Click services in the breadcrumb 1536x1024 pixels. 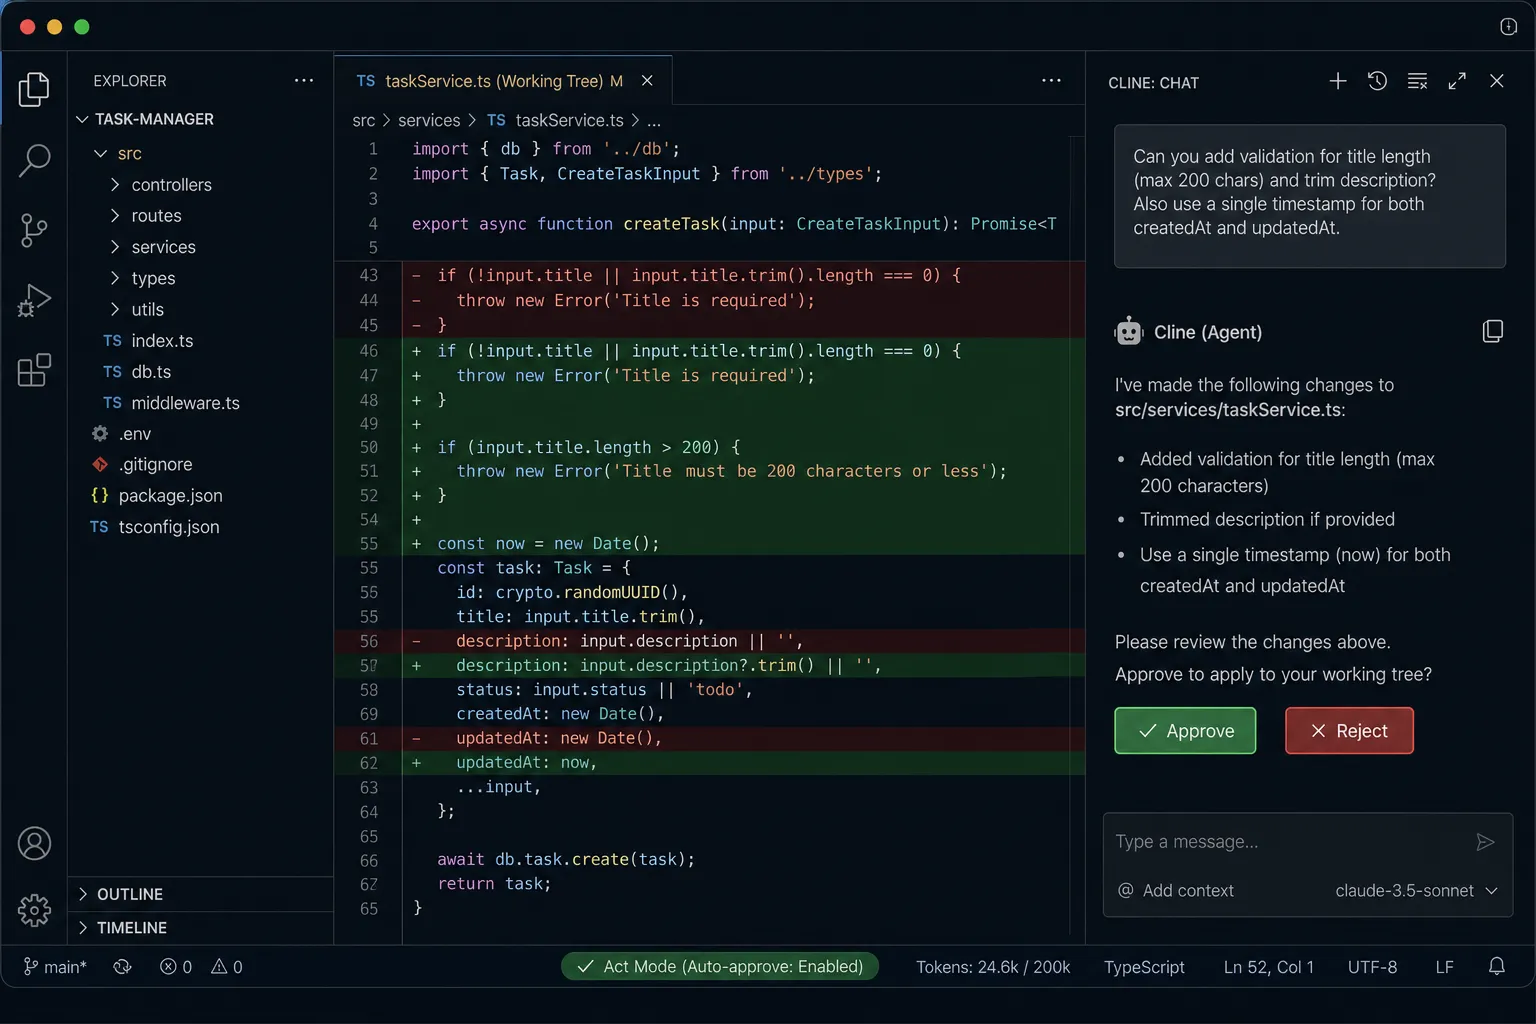[x=429, y=120]
